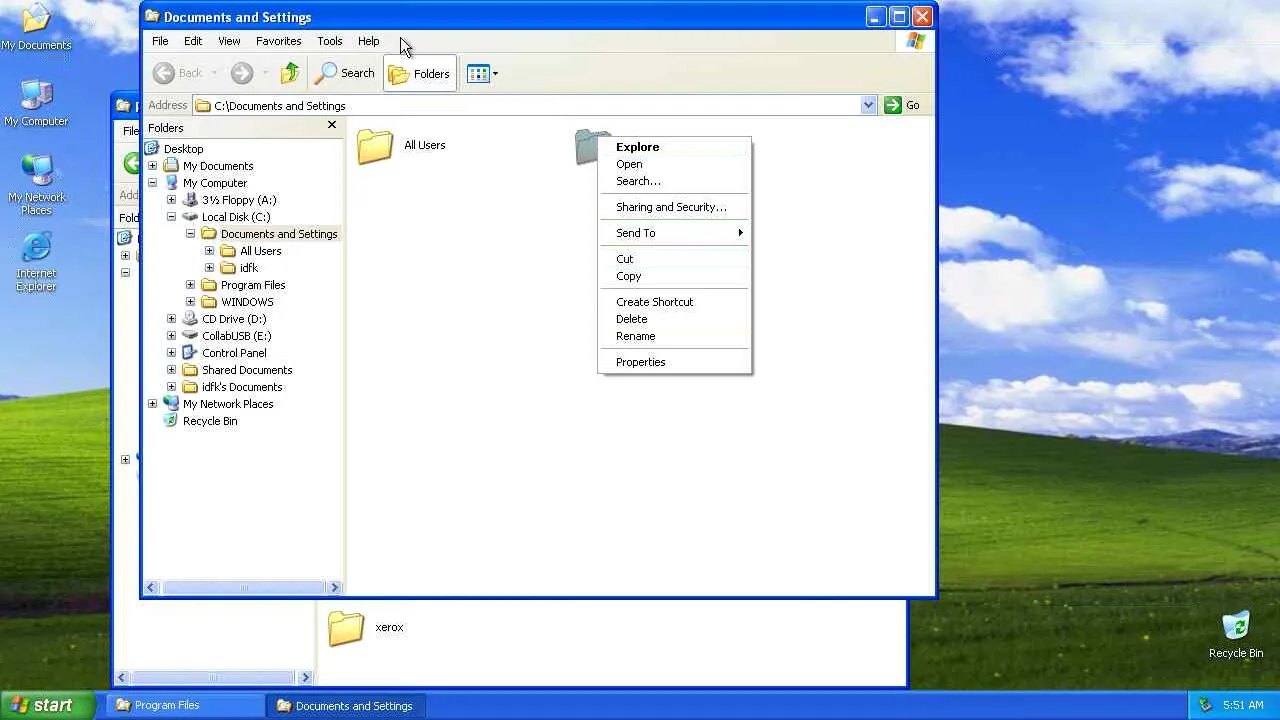The image size is (1280, 720).
Task: Open the Tools menu
Action: click(330, 41)
